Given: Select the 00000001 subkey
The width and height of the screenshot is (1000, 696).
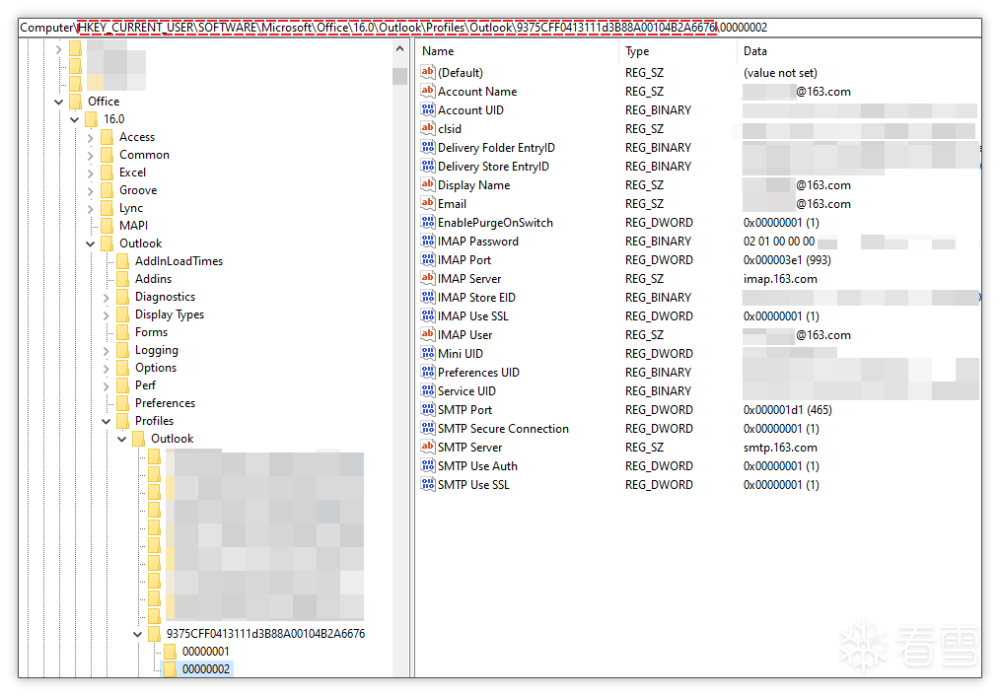Looking at the screenshot, I should tap(205, 652).
